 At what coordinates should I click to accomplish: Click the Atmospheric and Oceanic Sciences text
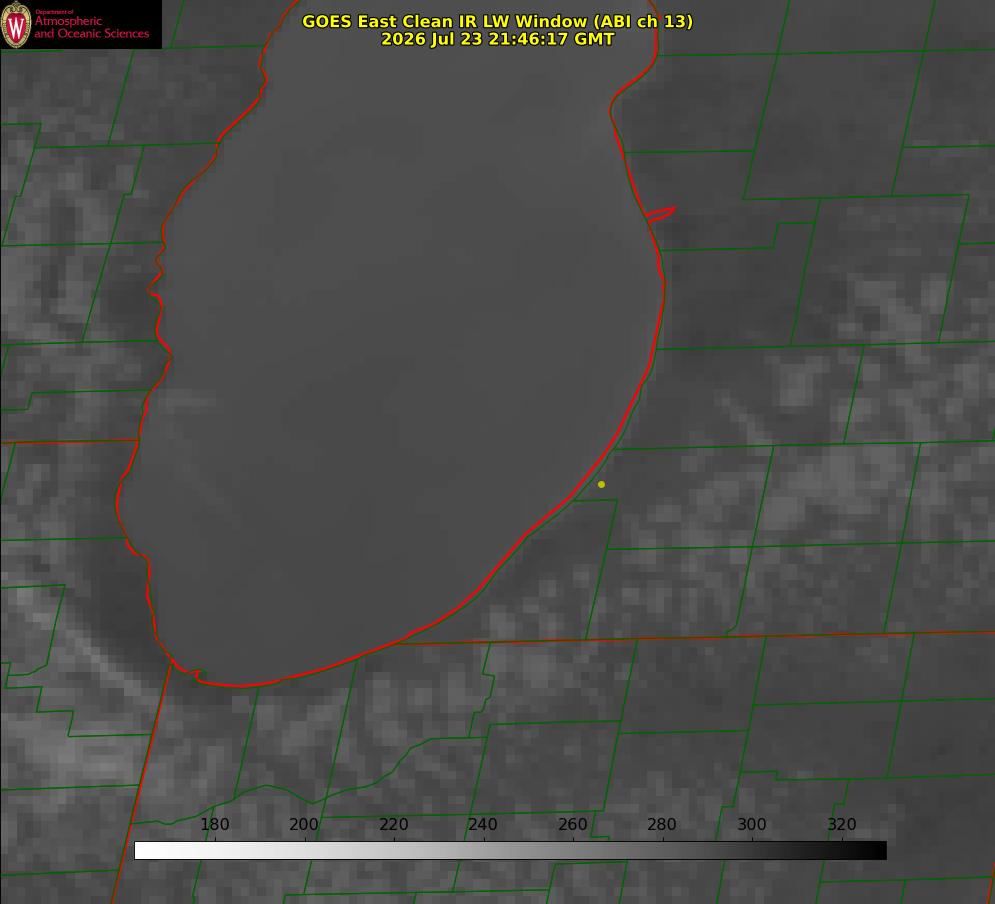tap(91, 27)
